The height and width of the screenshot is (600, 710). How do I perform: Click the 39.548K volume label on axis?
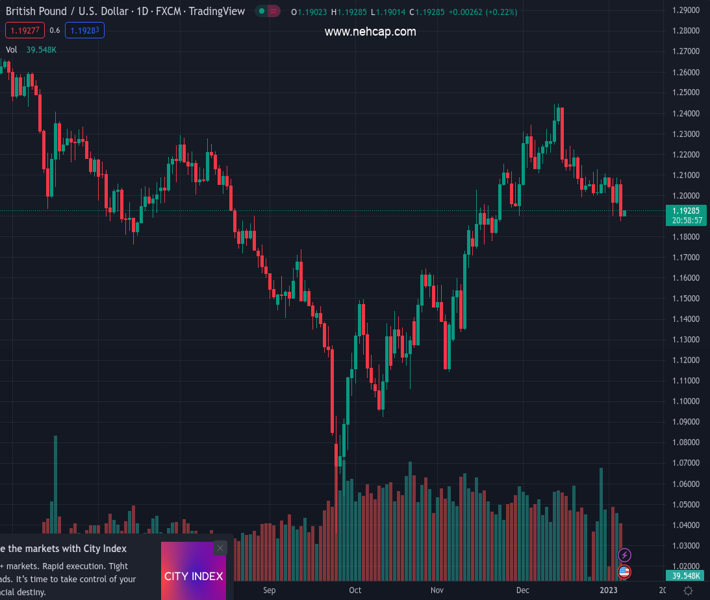coord(685,576)
